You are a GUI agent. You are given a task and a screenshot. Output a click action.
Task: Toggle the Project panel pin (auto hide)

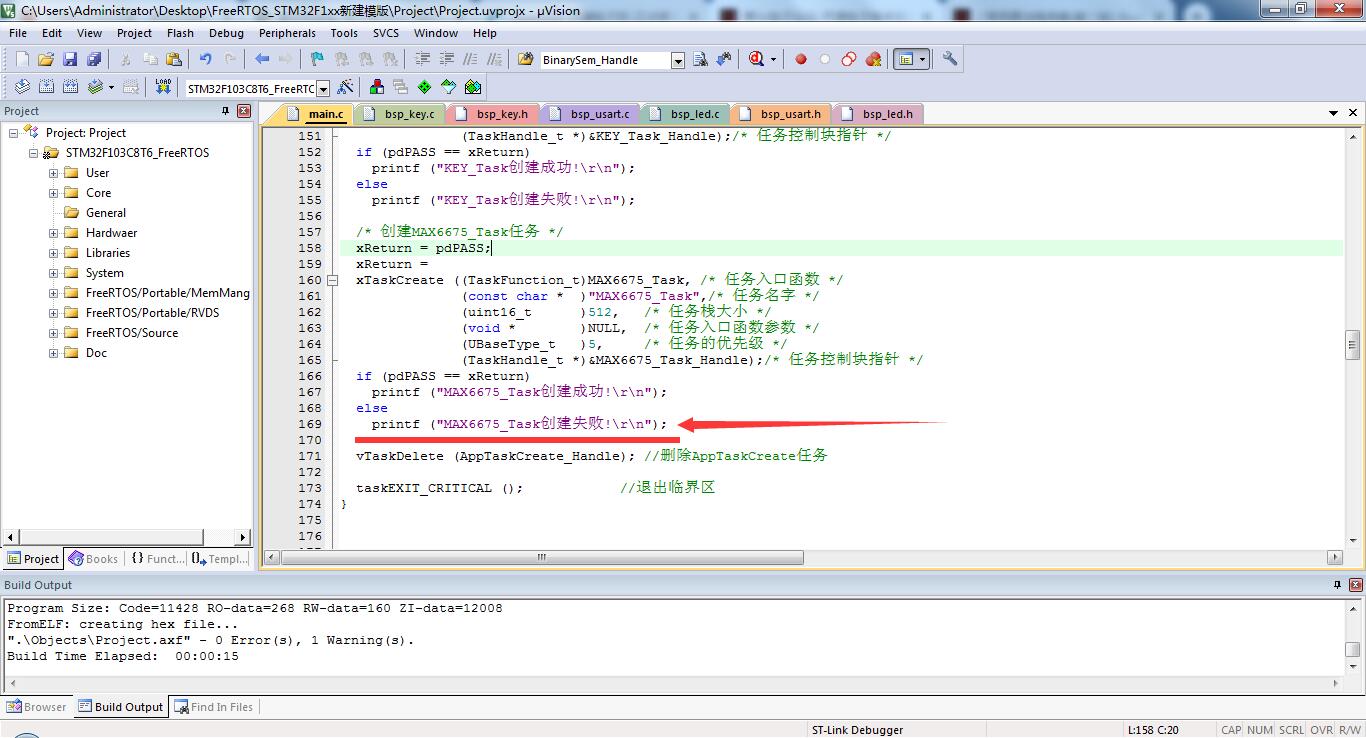point(226,111)
